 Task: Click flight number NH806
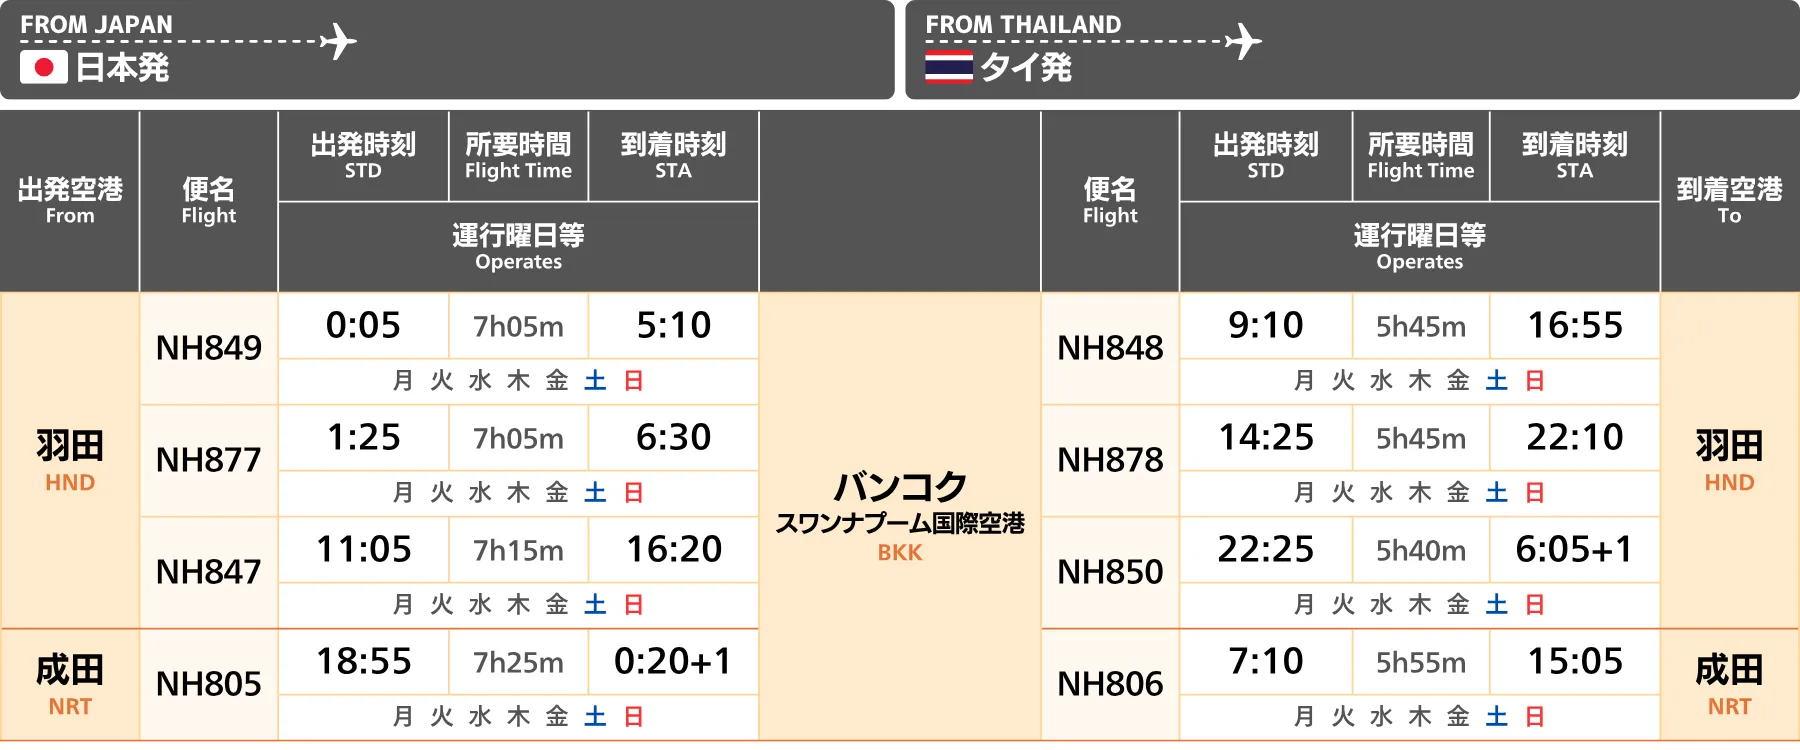coord(1110,684)
